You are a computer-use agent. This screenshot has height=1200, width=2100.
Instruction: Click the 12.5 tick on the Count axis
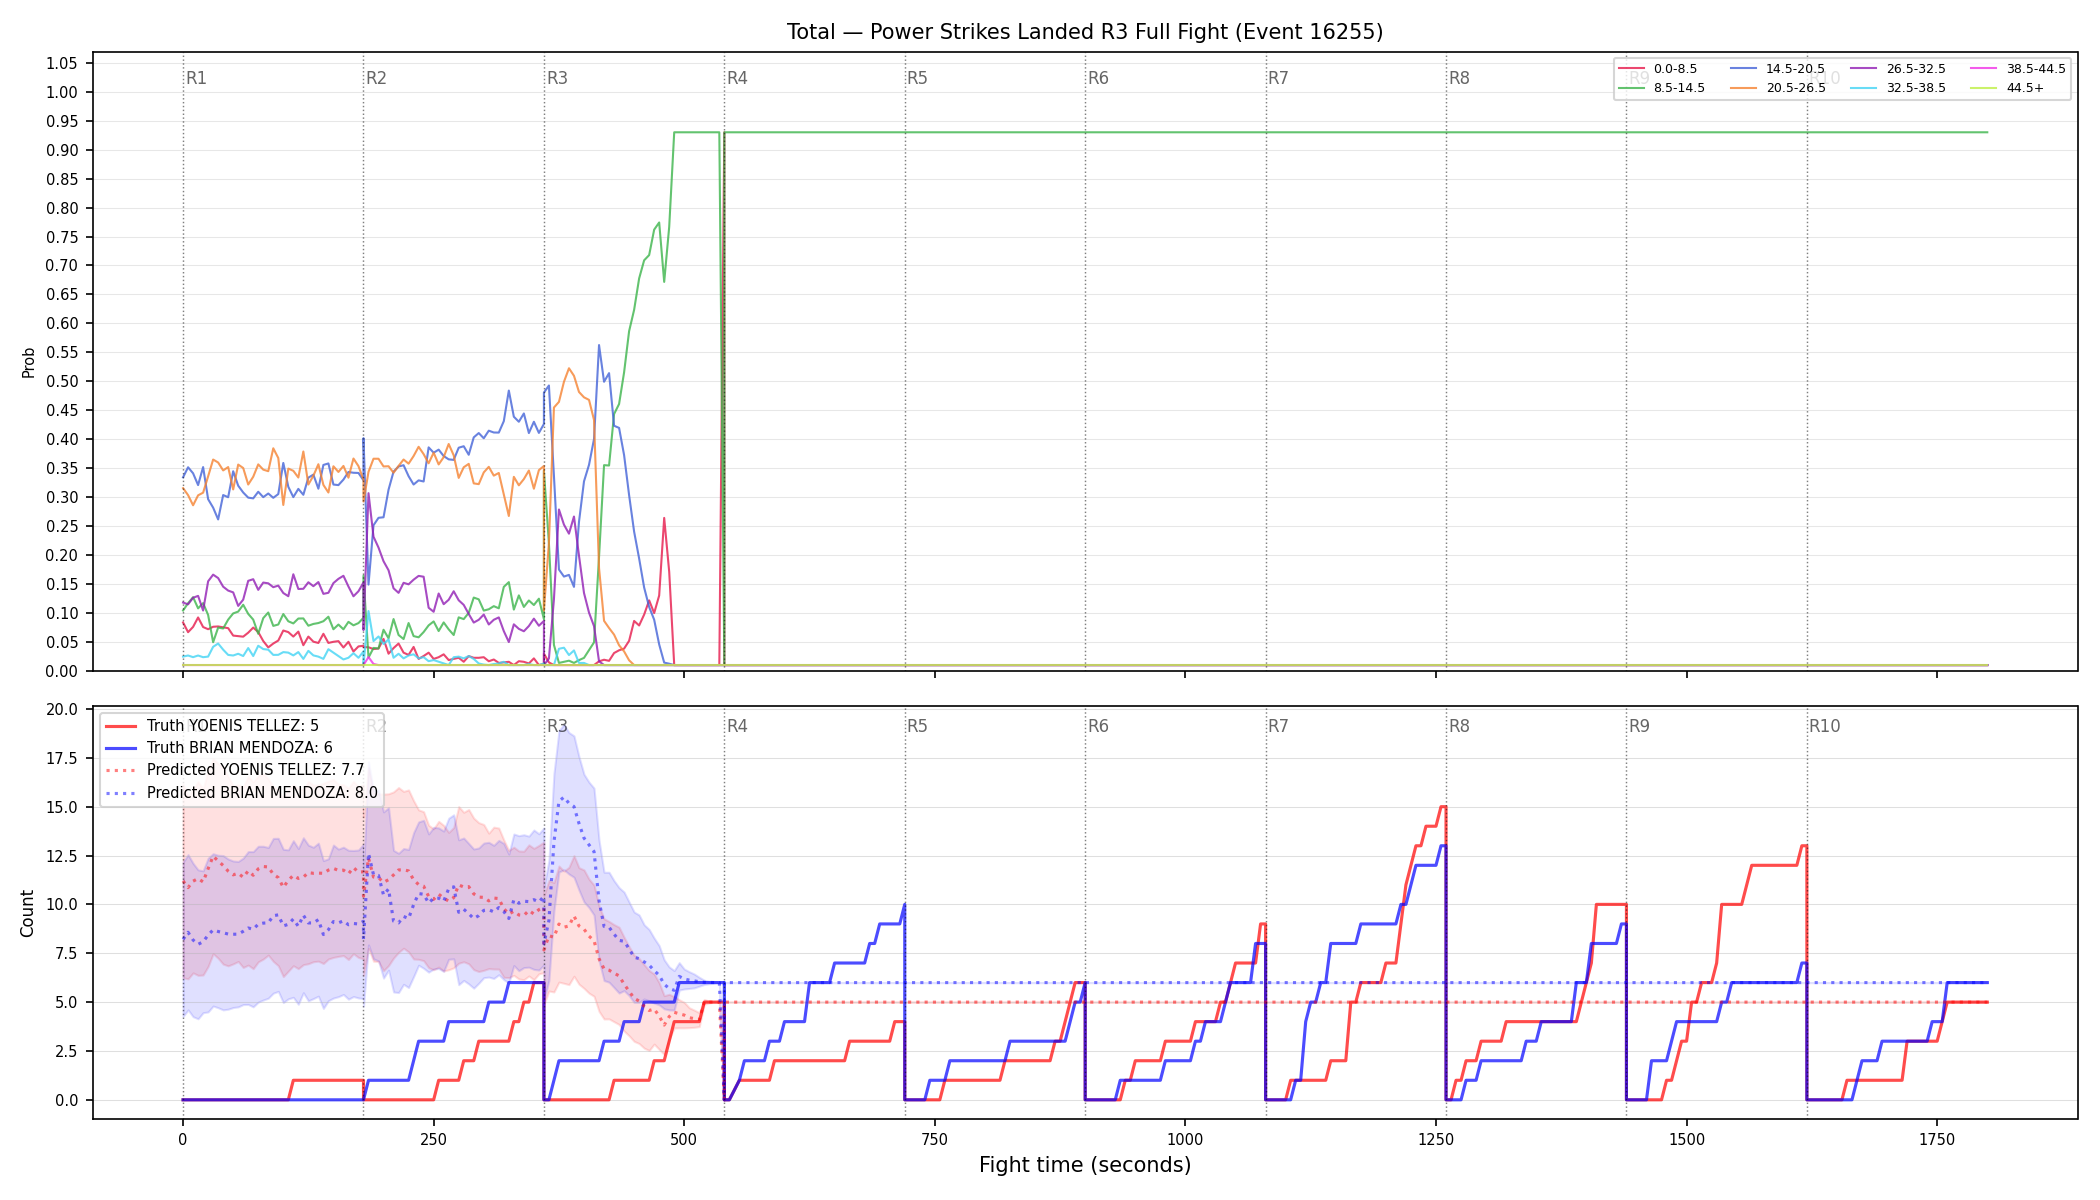[62, 856]
